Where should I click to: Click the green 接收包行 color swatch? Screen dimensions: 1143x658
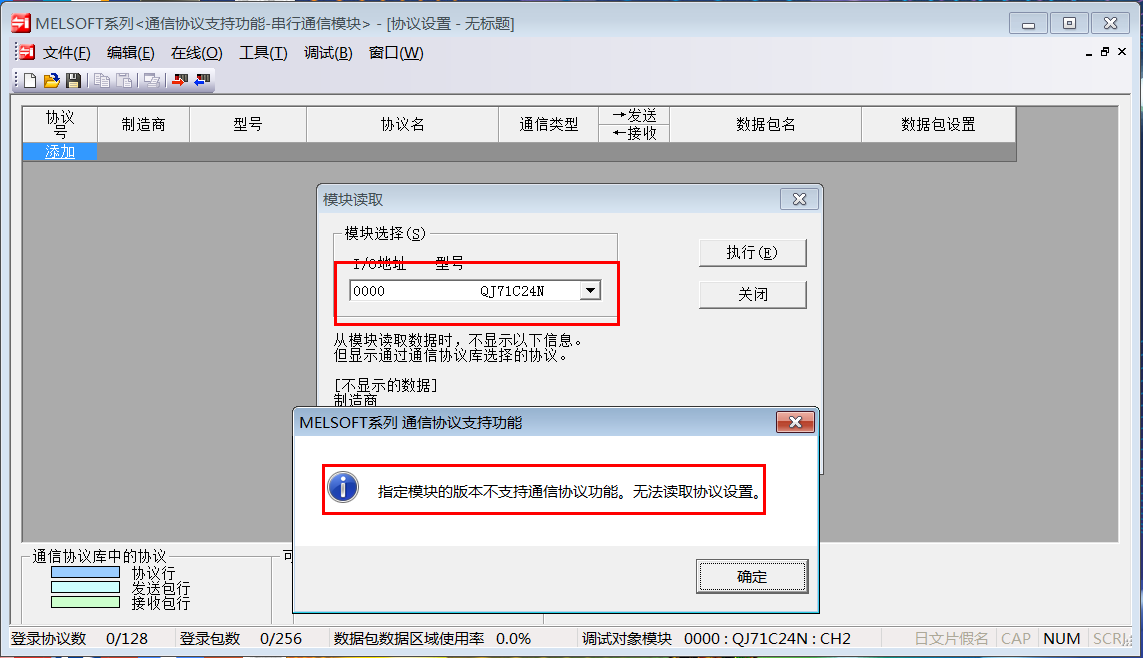(x=85, y=602)
